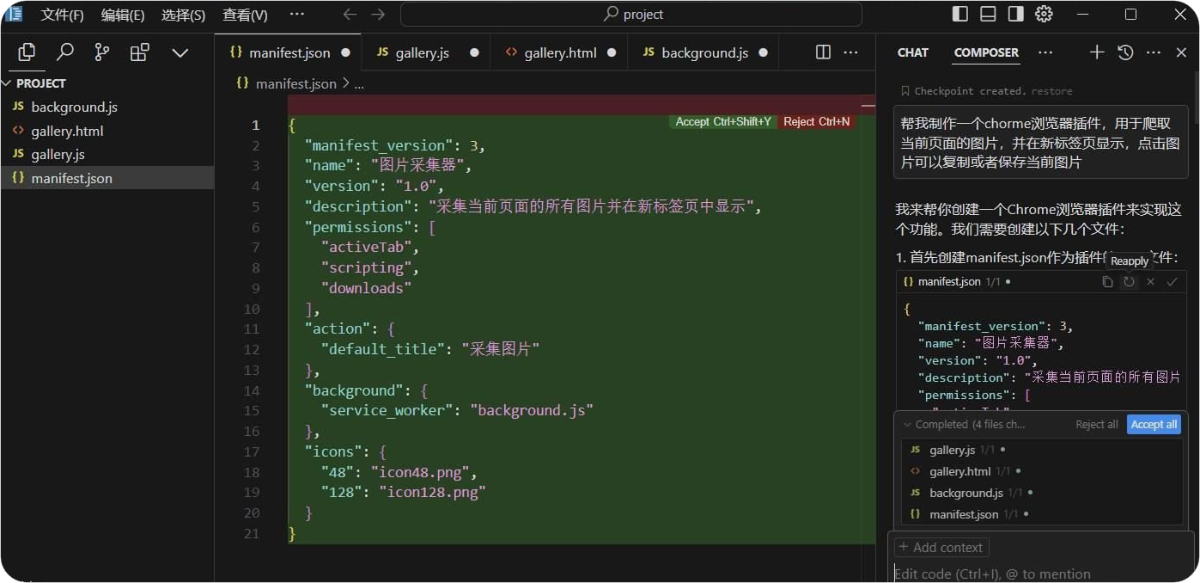The image size is (1200, 583).
Task: Accept the manifest.json code block with checkmark
Action: [x=1172, y=282]
